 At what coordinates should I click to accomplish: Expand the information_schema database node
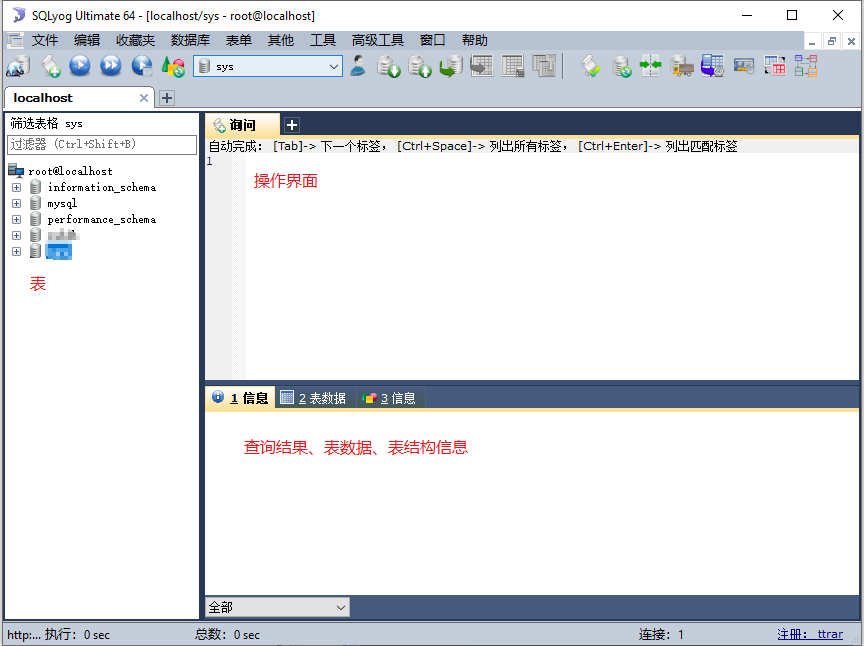(17, 187)
